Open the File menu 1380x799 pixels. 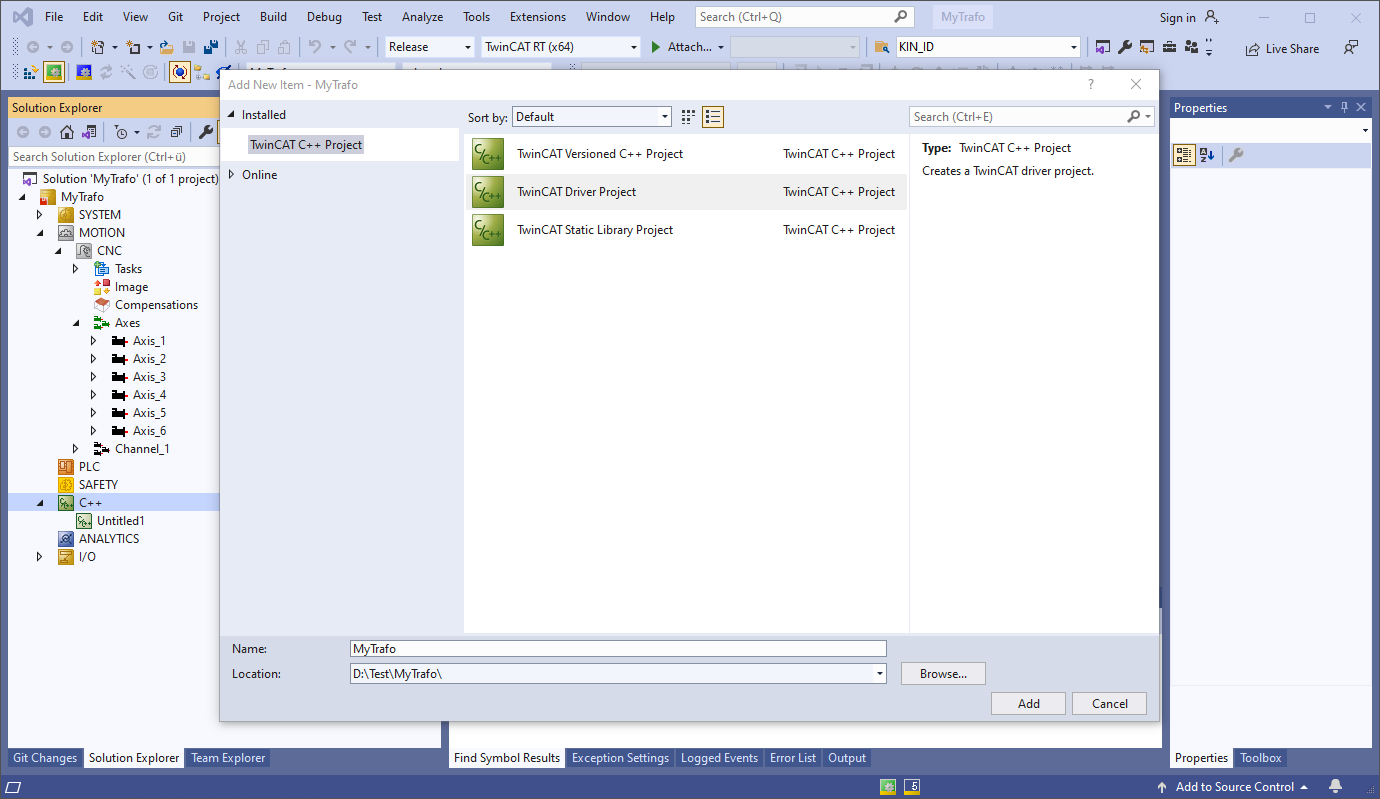54,17
